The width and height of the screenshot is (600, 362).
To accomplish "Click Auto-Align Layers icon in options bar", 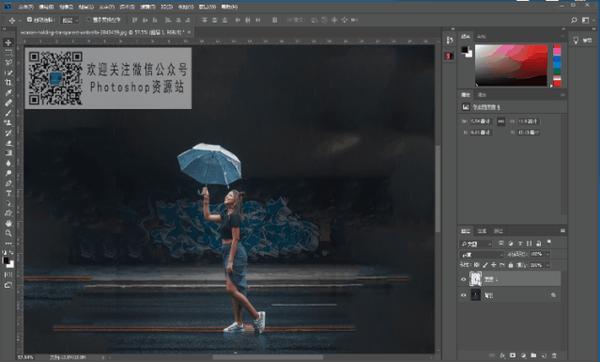I will [275, 20].
